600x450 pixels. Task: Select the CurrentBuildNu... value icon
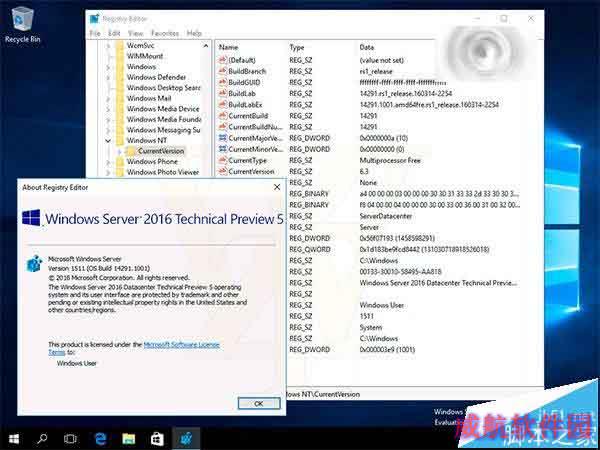223,126
